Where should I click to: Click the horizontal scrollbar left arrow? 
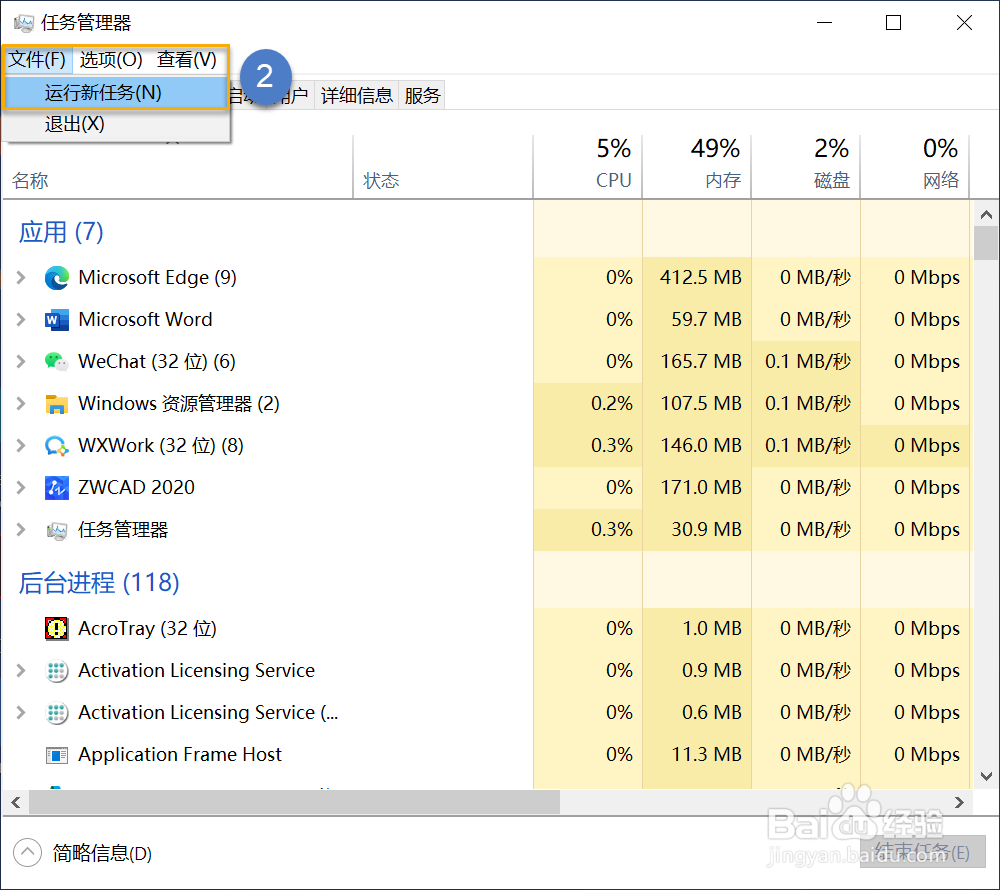pyautogui.click(x=16, y=802)
